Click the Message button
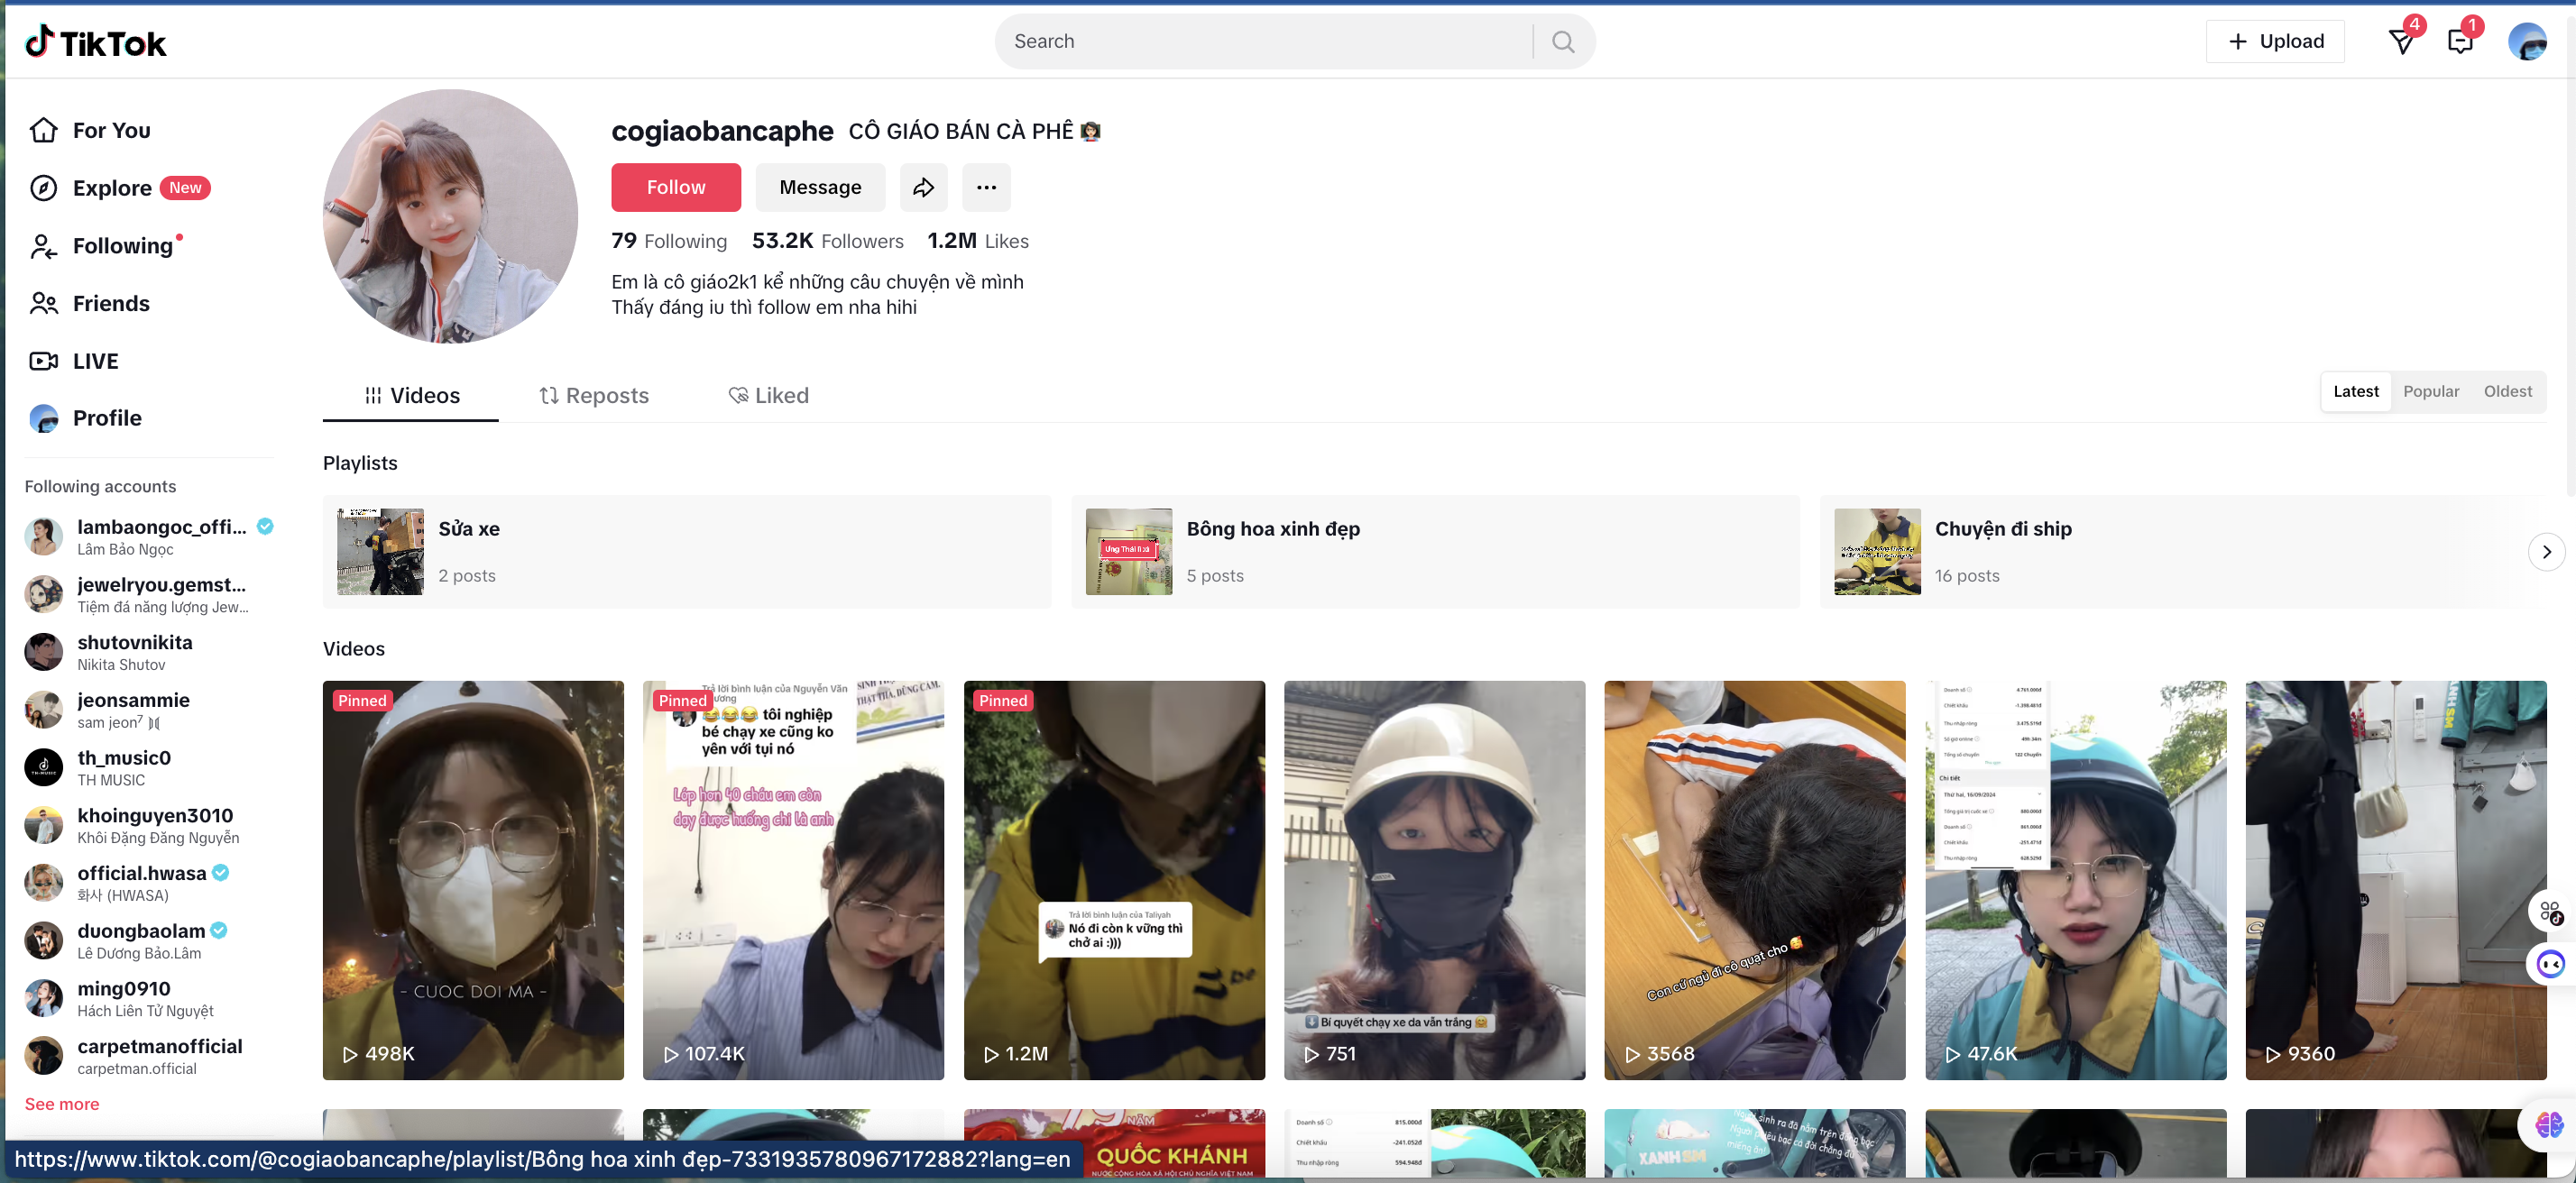 (x=820, y=187)
